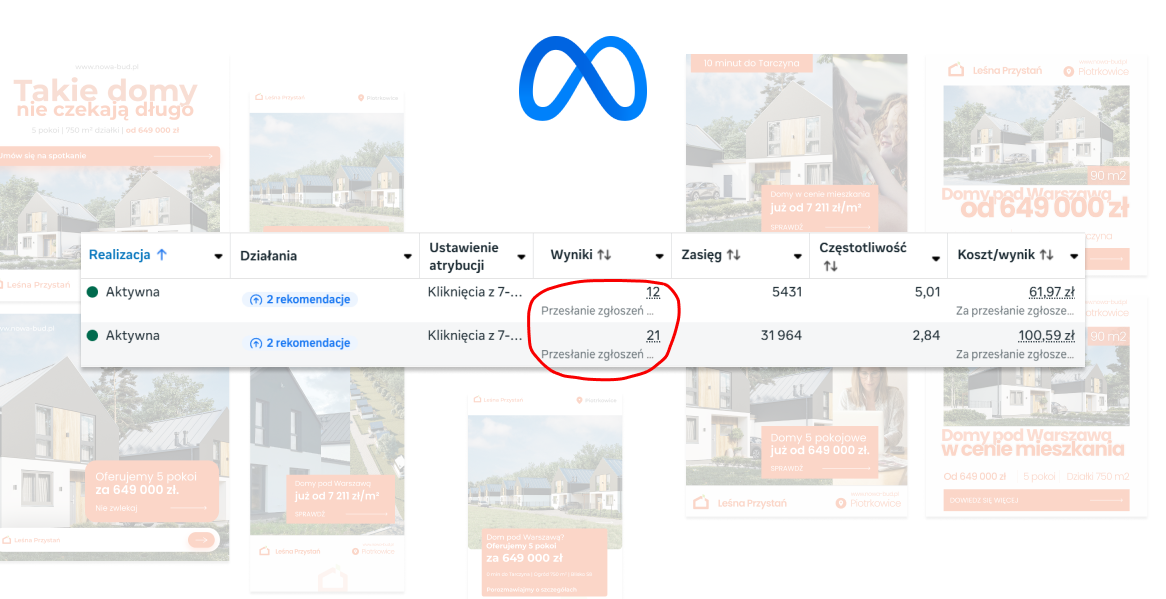
Task: Click the green status dot beside second Aktywna row
Action: pos(94,335)
